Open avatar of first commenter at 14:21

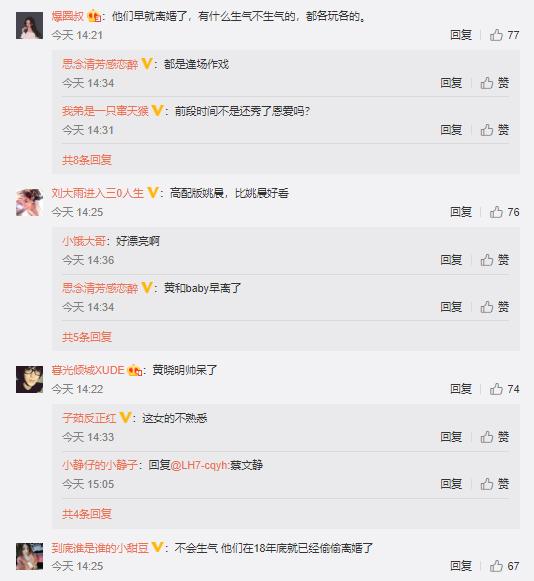click(29, 25)
